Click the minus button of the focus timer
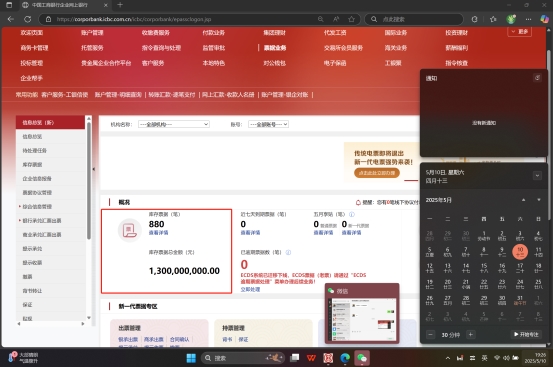 coord(430,335)
